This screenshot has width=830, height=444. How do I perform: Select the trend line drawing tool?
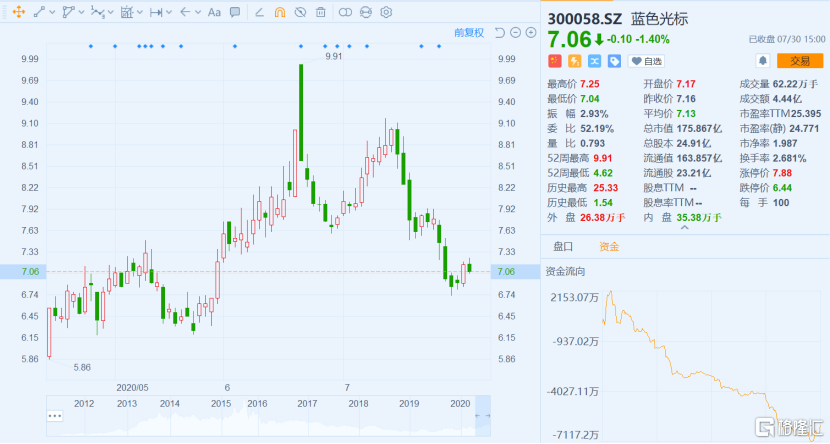click(39, 12)
